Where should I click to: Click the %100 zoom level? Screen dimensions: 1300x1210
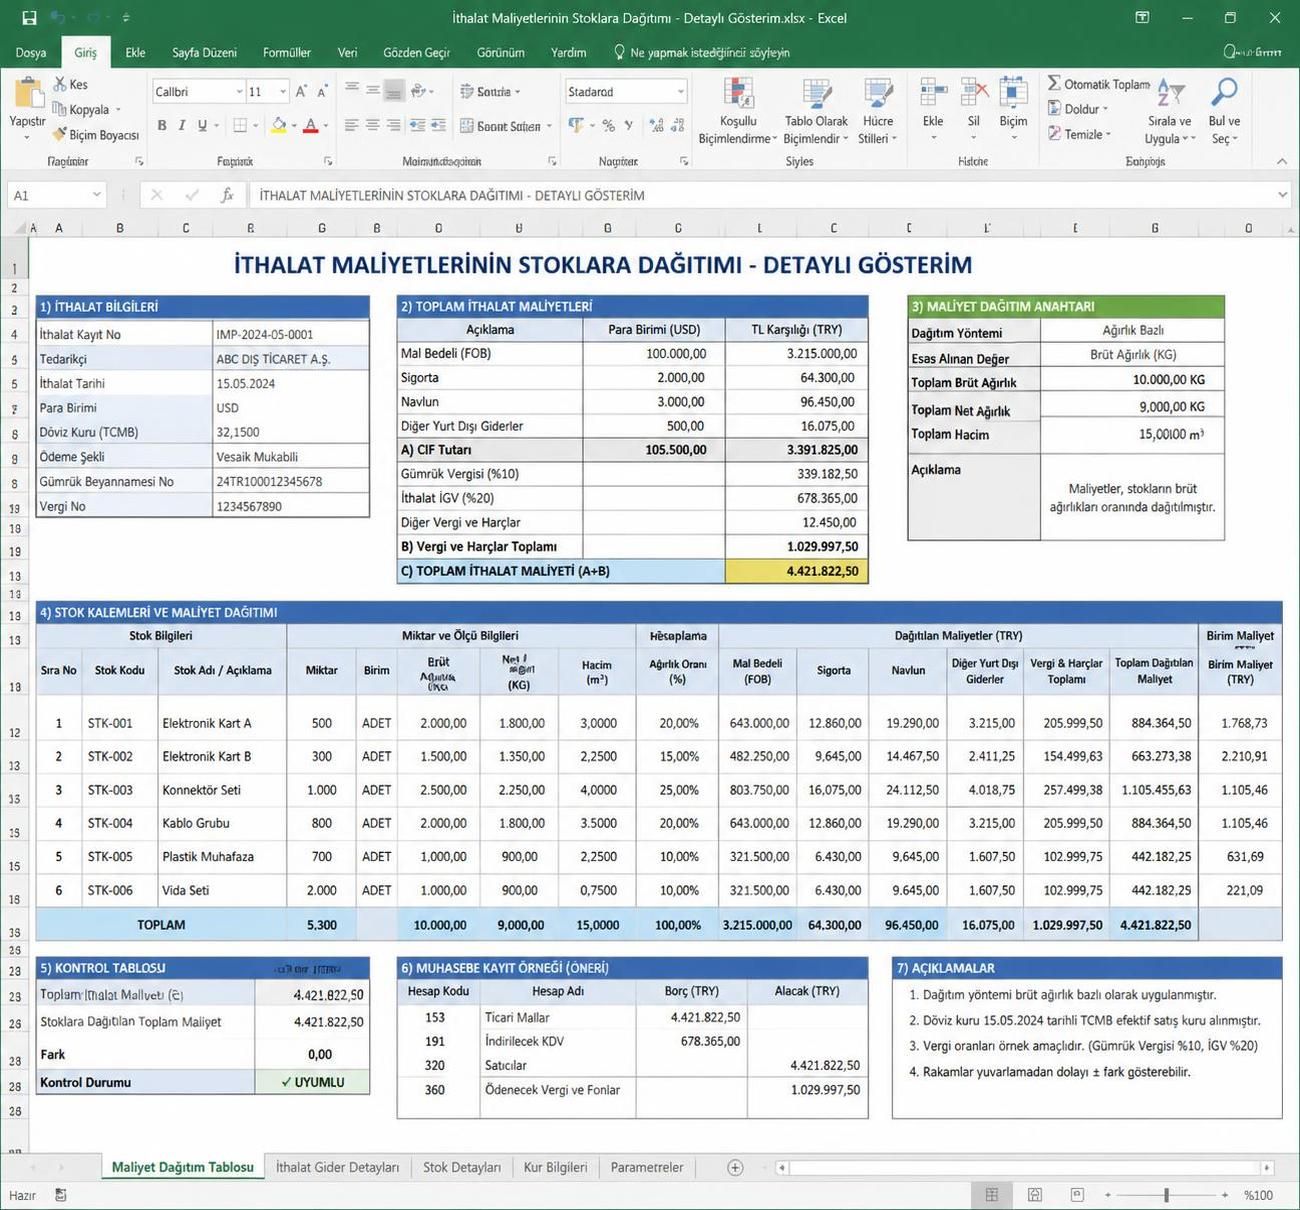(x=1258, y=1195)
